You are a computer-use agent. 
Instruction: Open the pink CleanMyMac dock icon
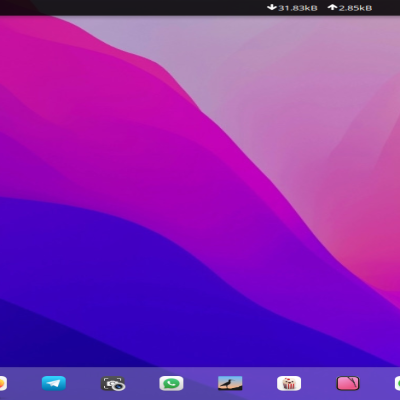pos(348,383)
